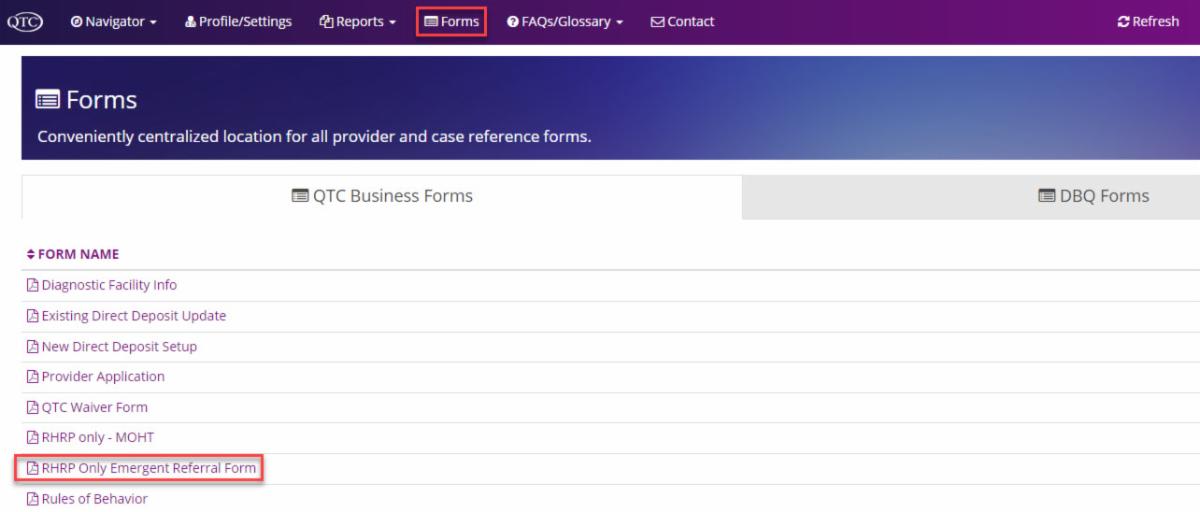
Task: Click the PDF icon beside QTC Waiver Form
Action: click(32, 408)
